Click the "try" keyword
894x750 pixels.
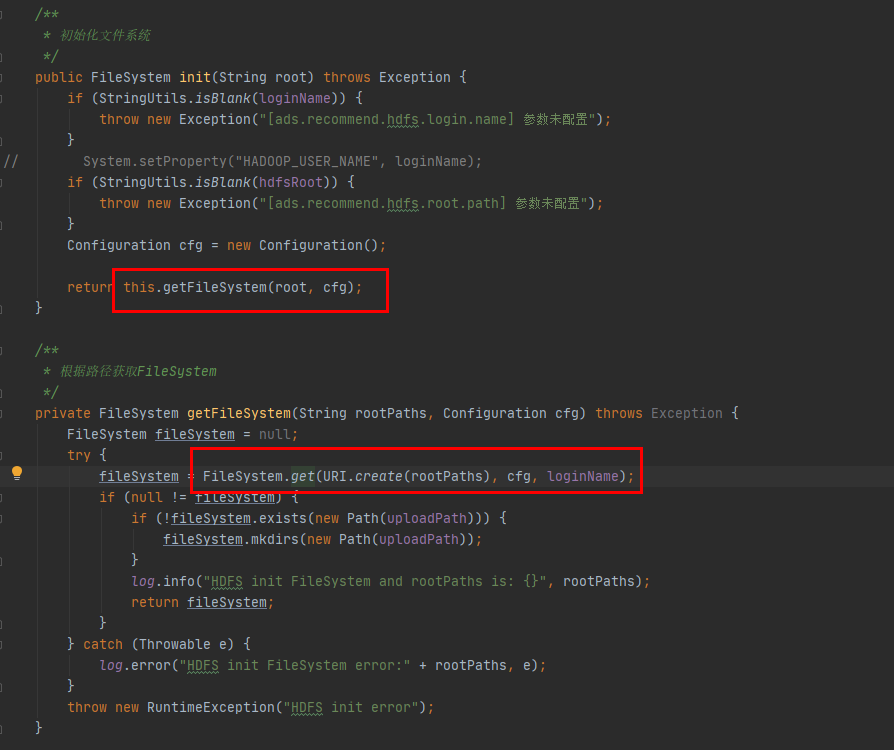point(79,455)
